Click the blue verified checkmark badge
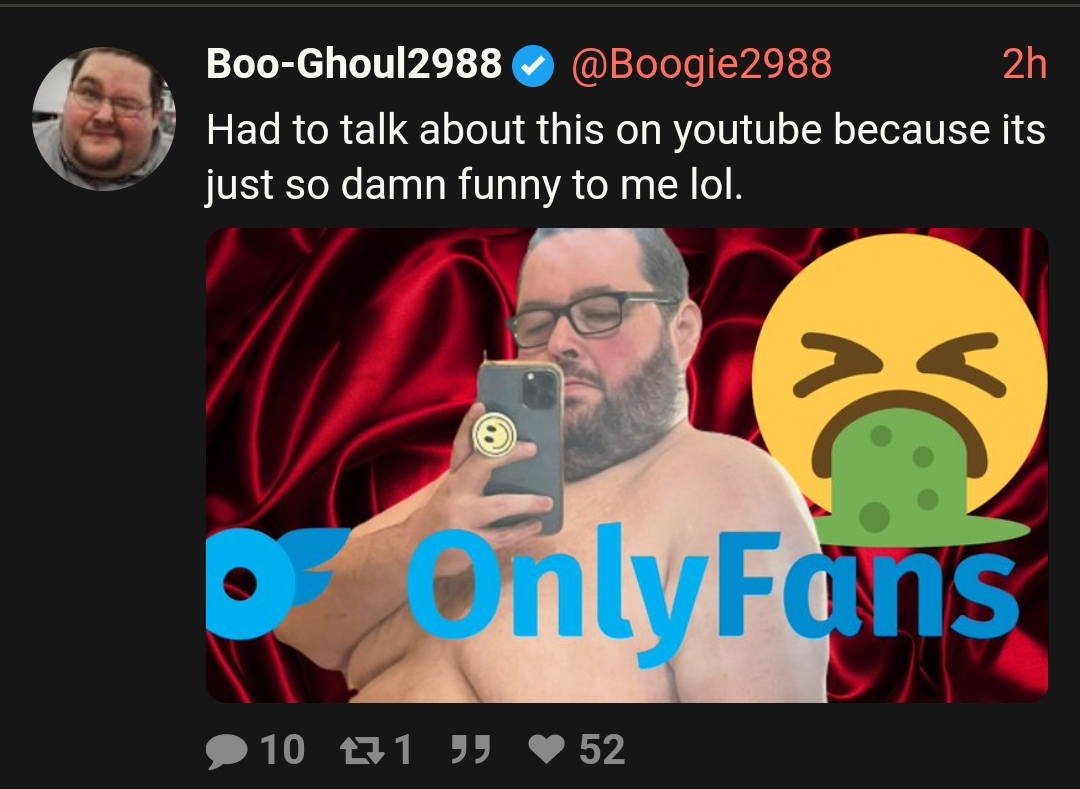Screen dimensions: 1080x789 pyautogui.click(x=533, y=65)
